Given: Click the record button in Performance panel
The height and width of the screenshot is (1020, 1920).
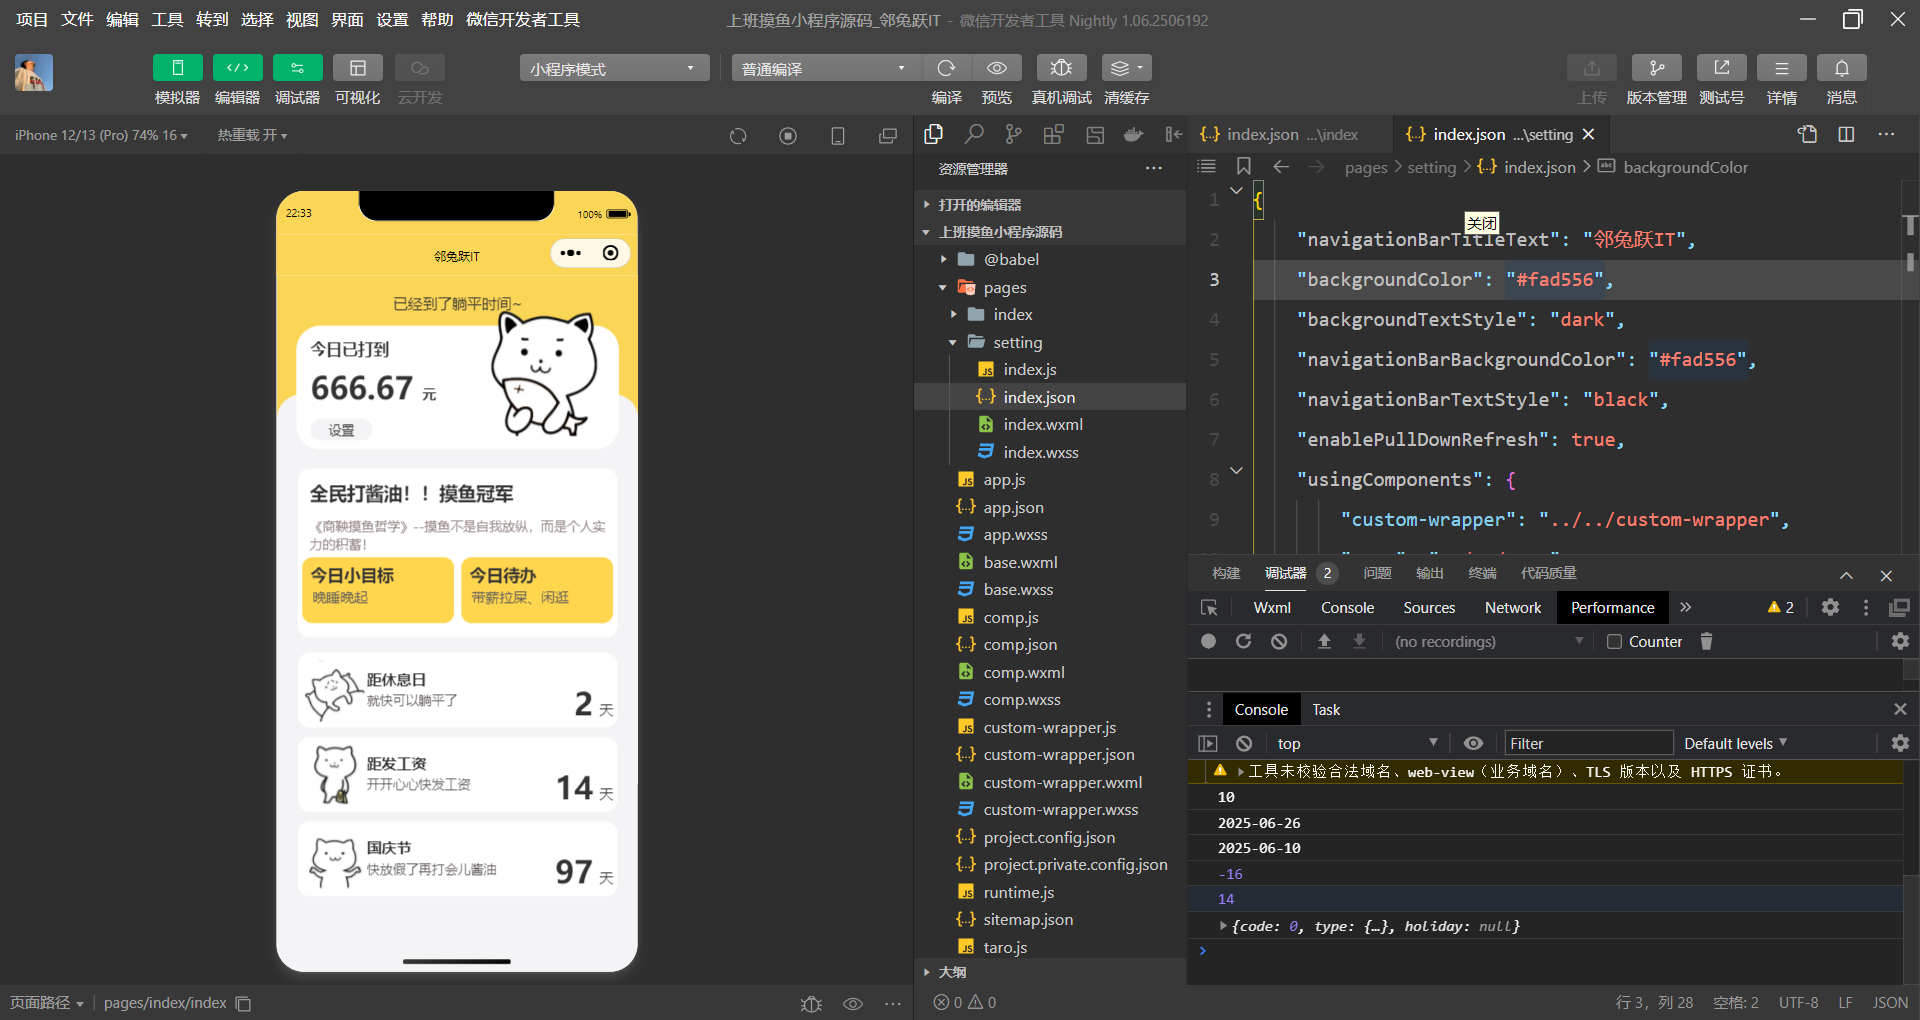Looking at the screenshot, I should point(1208,642).
